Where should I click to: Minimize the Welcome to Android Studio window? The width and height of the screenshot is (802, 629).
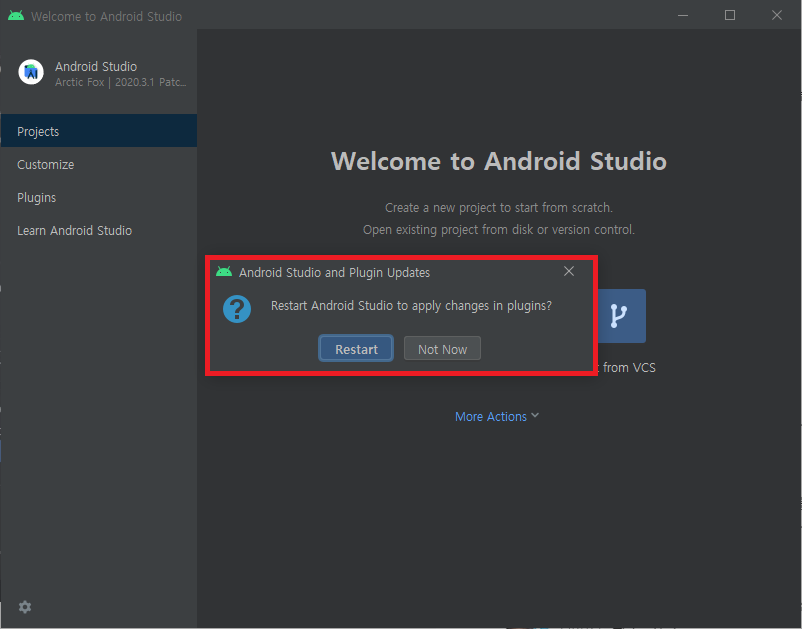click(682, 15)
